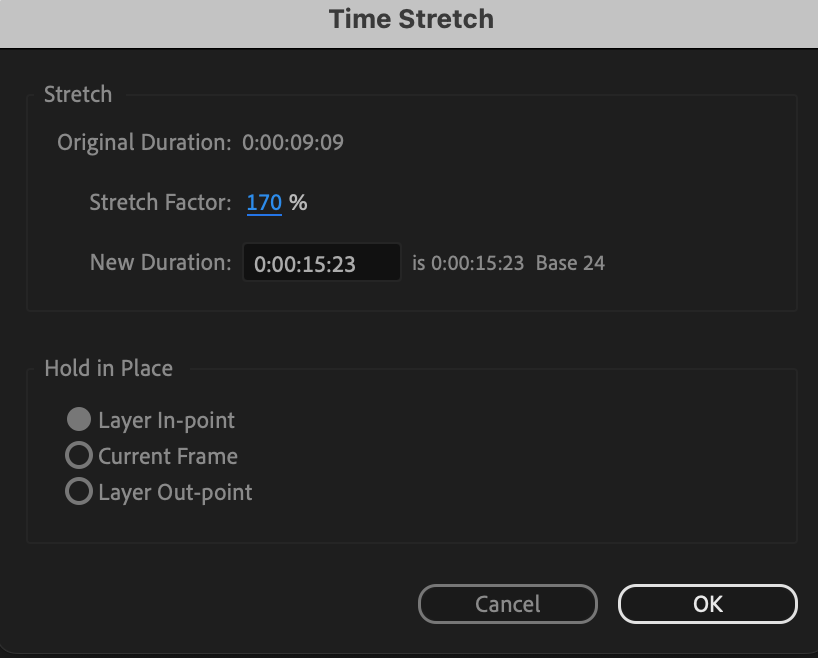
Task: Choose the Current Frame radio circle
Action: pyautogui.click(x=79, y=456)
